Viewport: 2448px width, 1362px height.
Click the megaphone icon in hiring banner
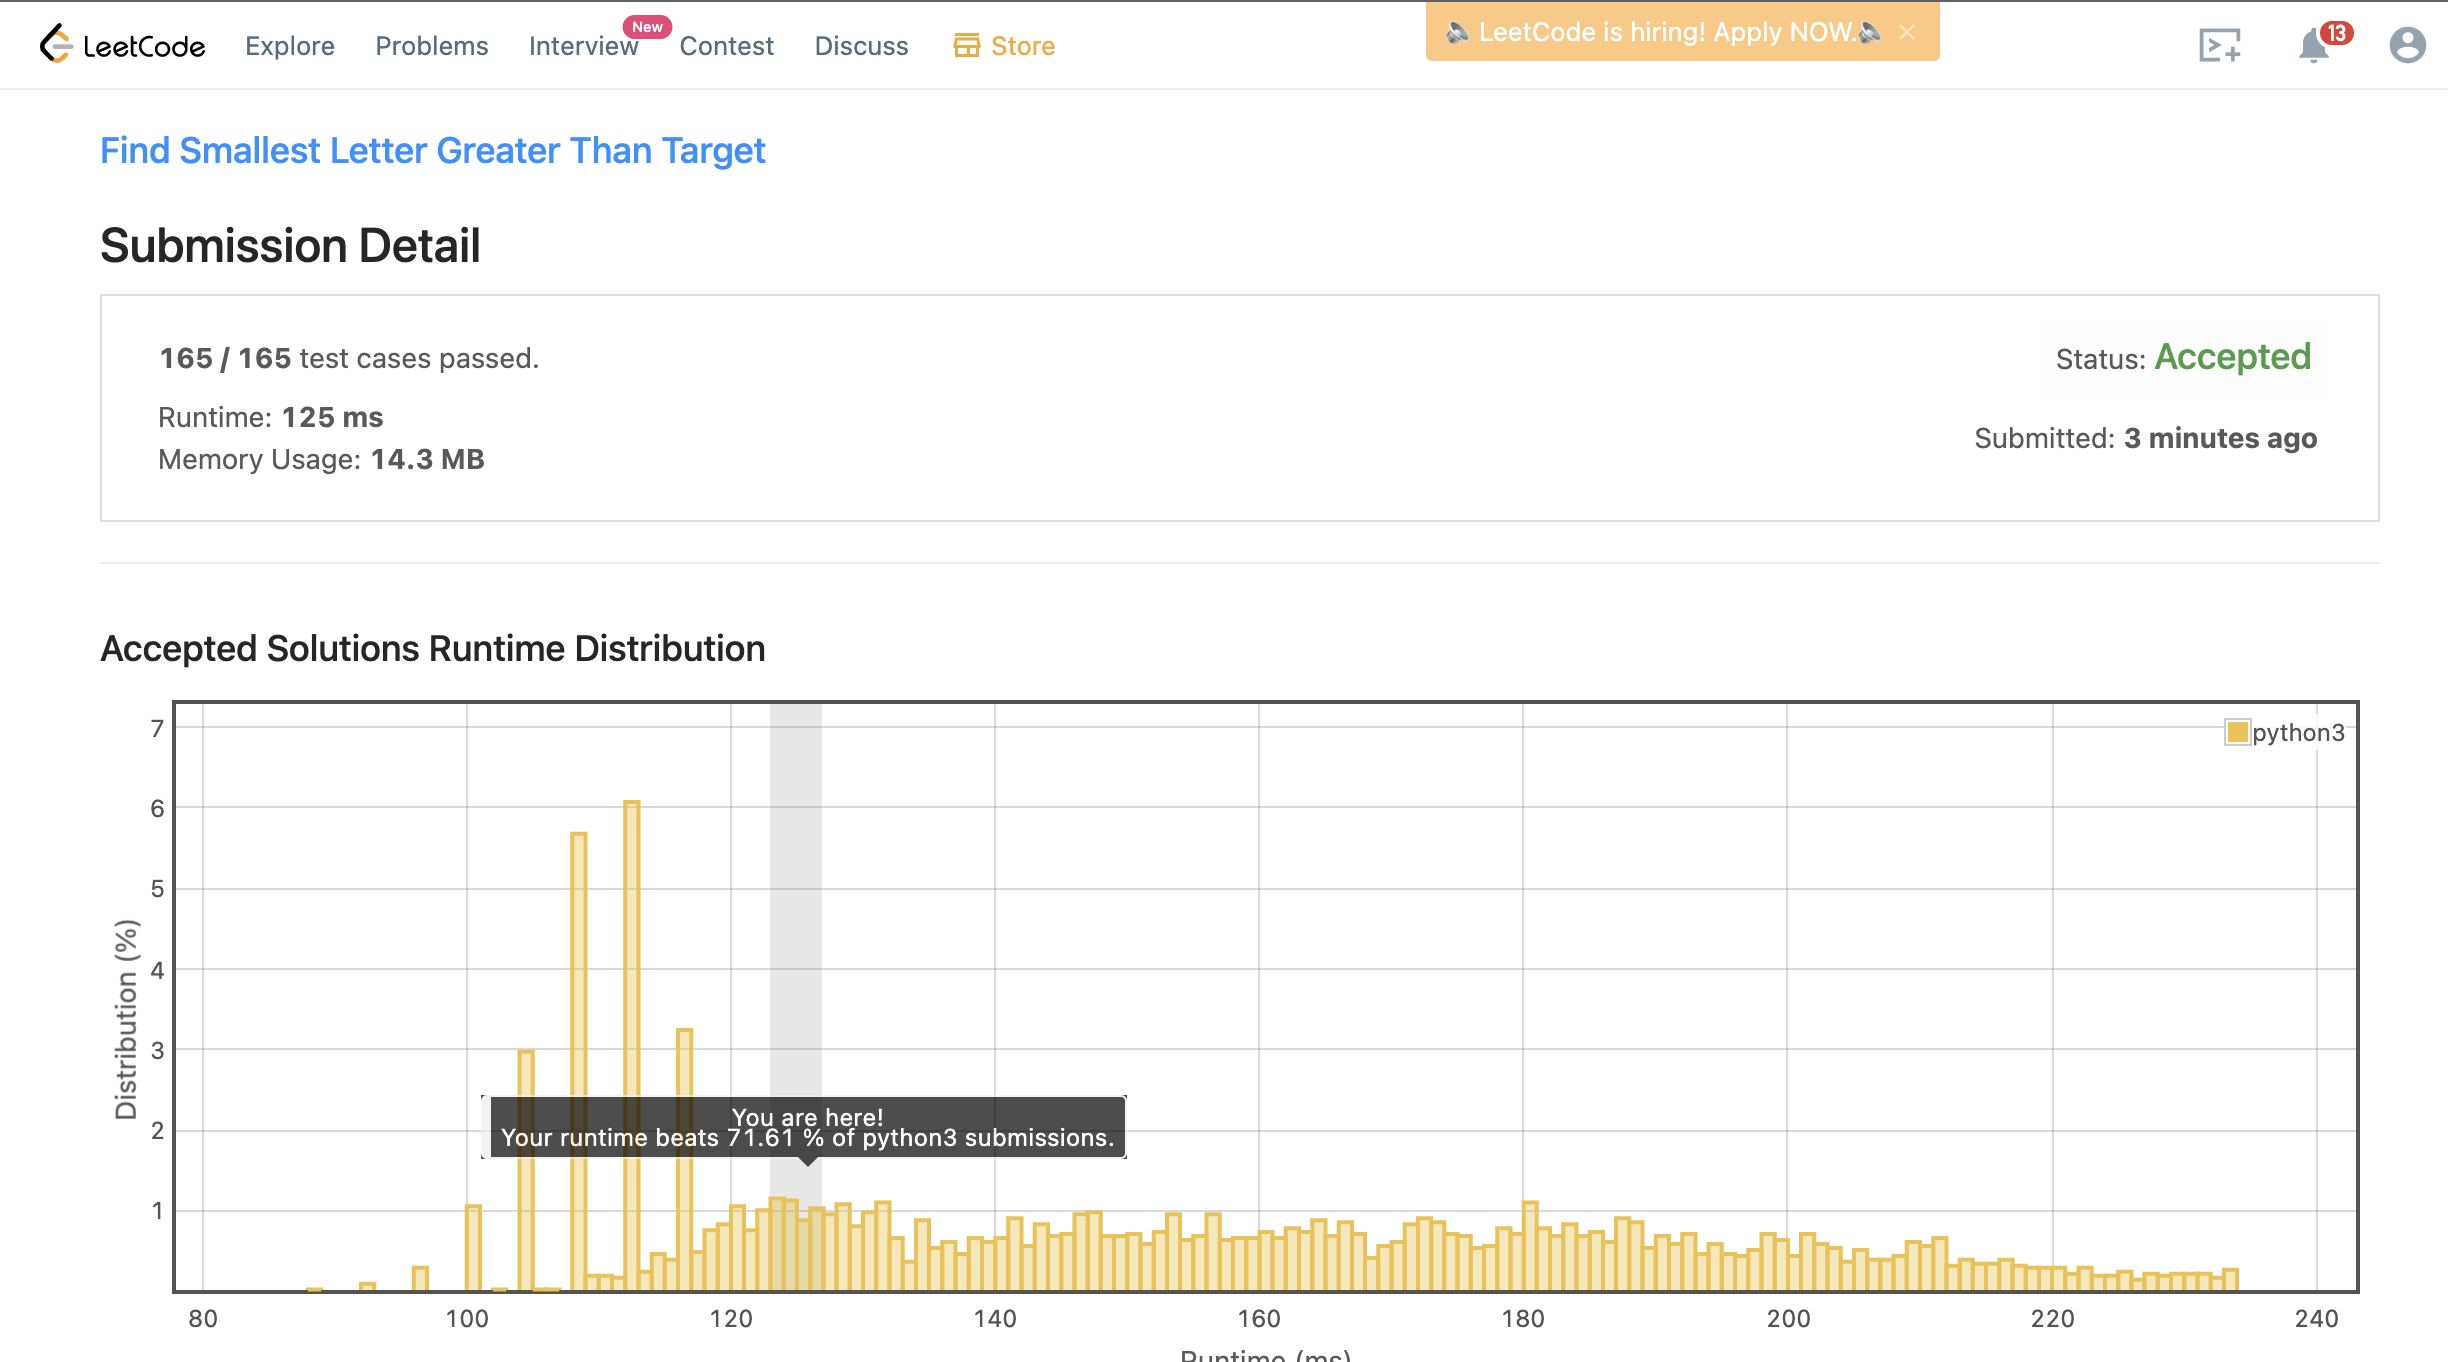point(1457,32)
